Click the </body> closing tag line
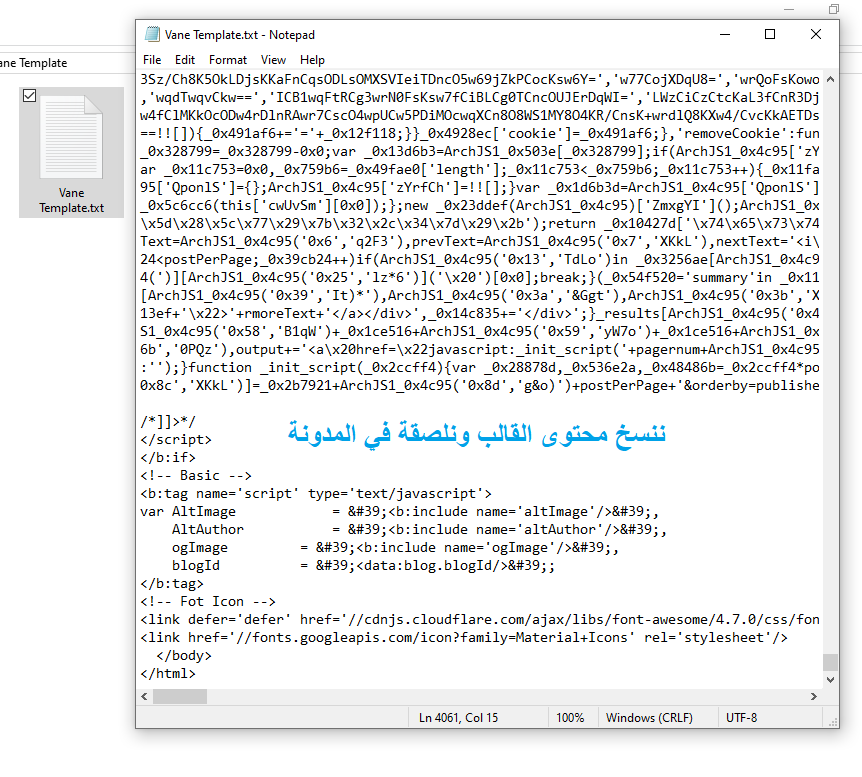 pos(184,655)
